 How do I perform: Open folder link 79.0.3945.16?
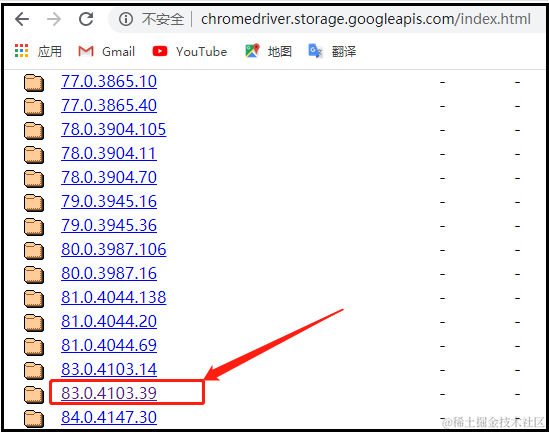(109, 202)
